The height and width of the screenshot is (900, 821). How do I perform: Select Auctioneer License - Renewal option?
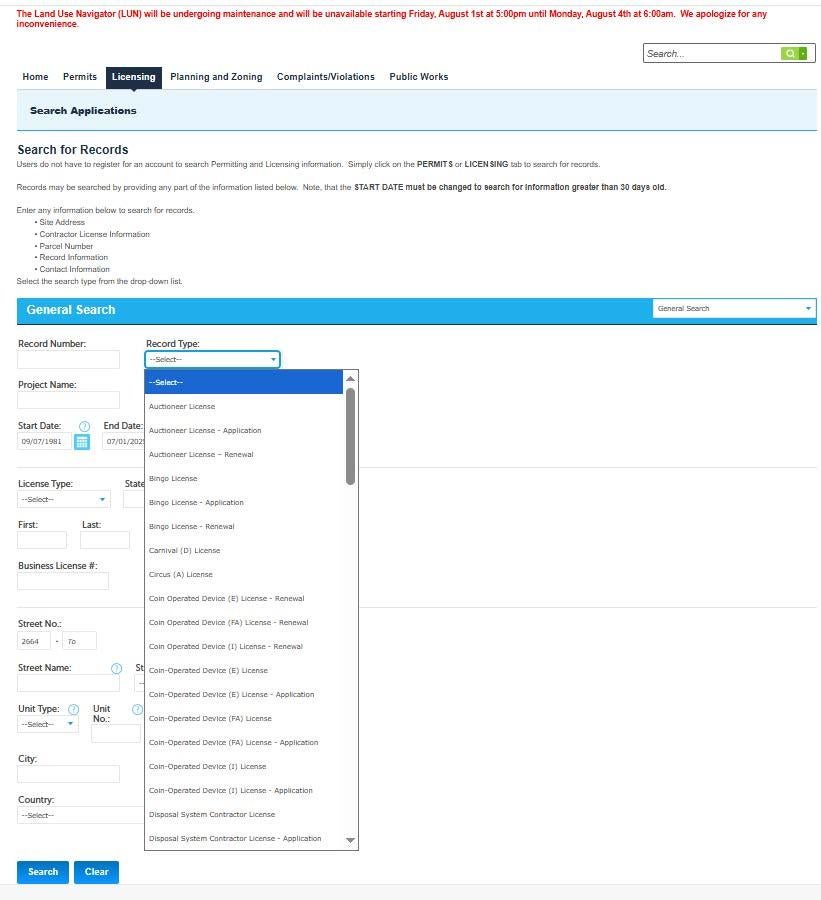[x=243, y=455]
